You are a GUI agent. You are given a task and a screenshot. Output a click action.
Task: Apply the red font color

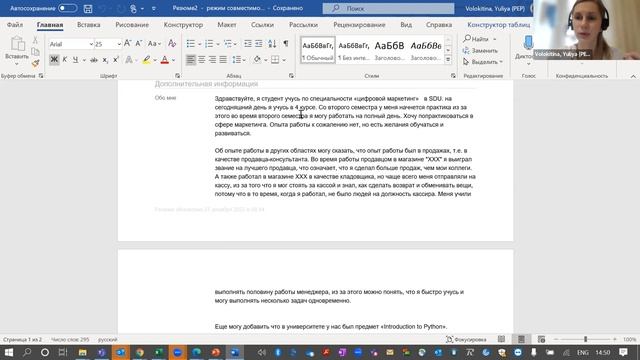(x=164, y=60)
